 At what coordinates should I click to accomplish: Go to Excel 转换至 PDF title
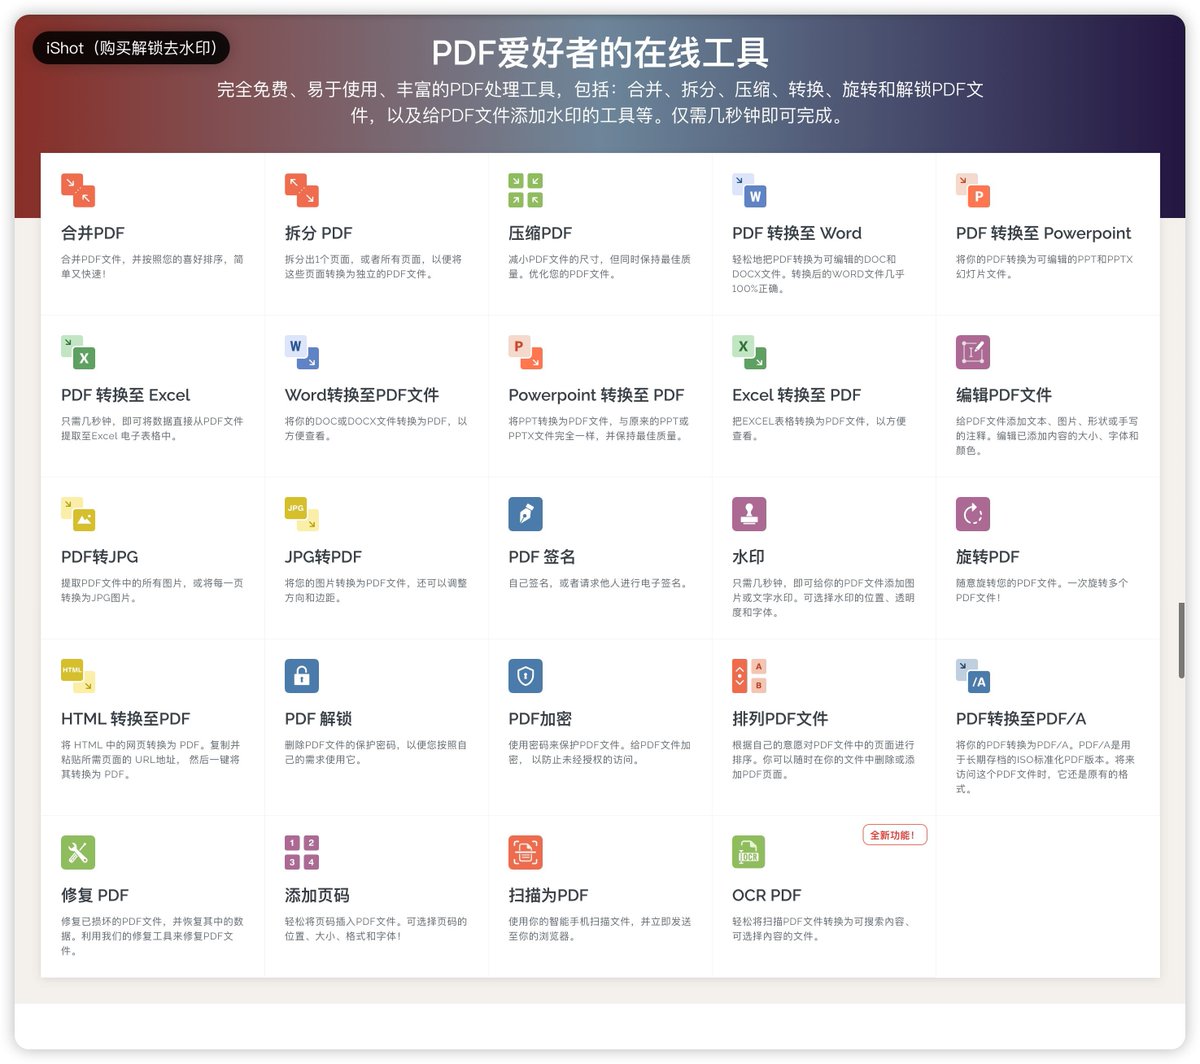(797, 395)
